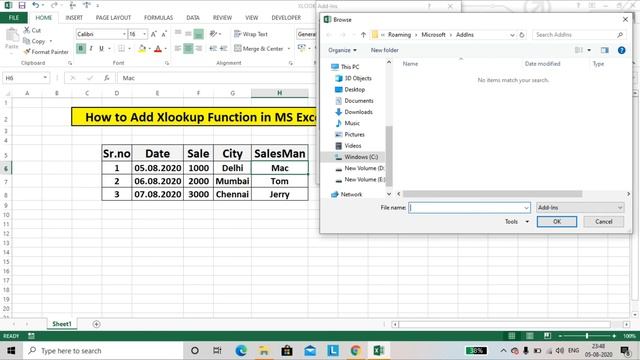Activate the Format Painter brush

[46, 52]
